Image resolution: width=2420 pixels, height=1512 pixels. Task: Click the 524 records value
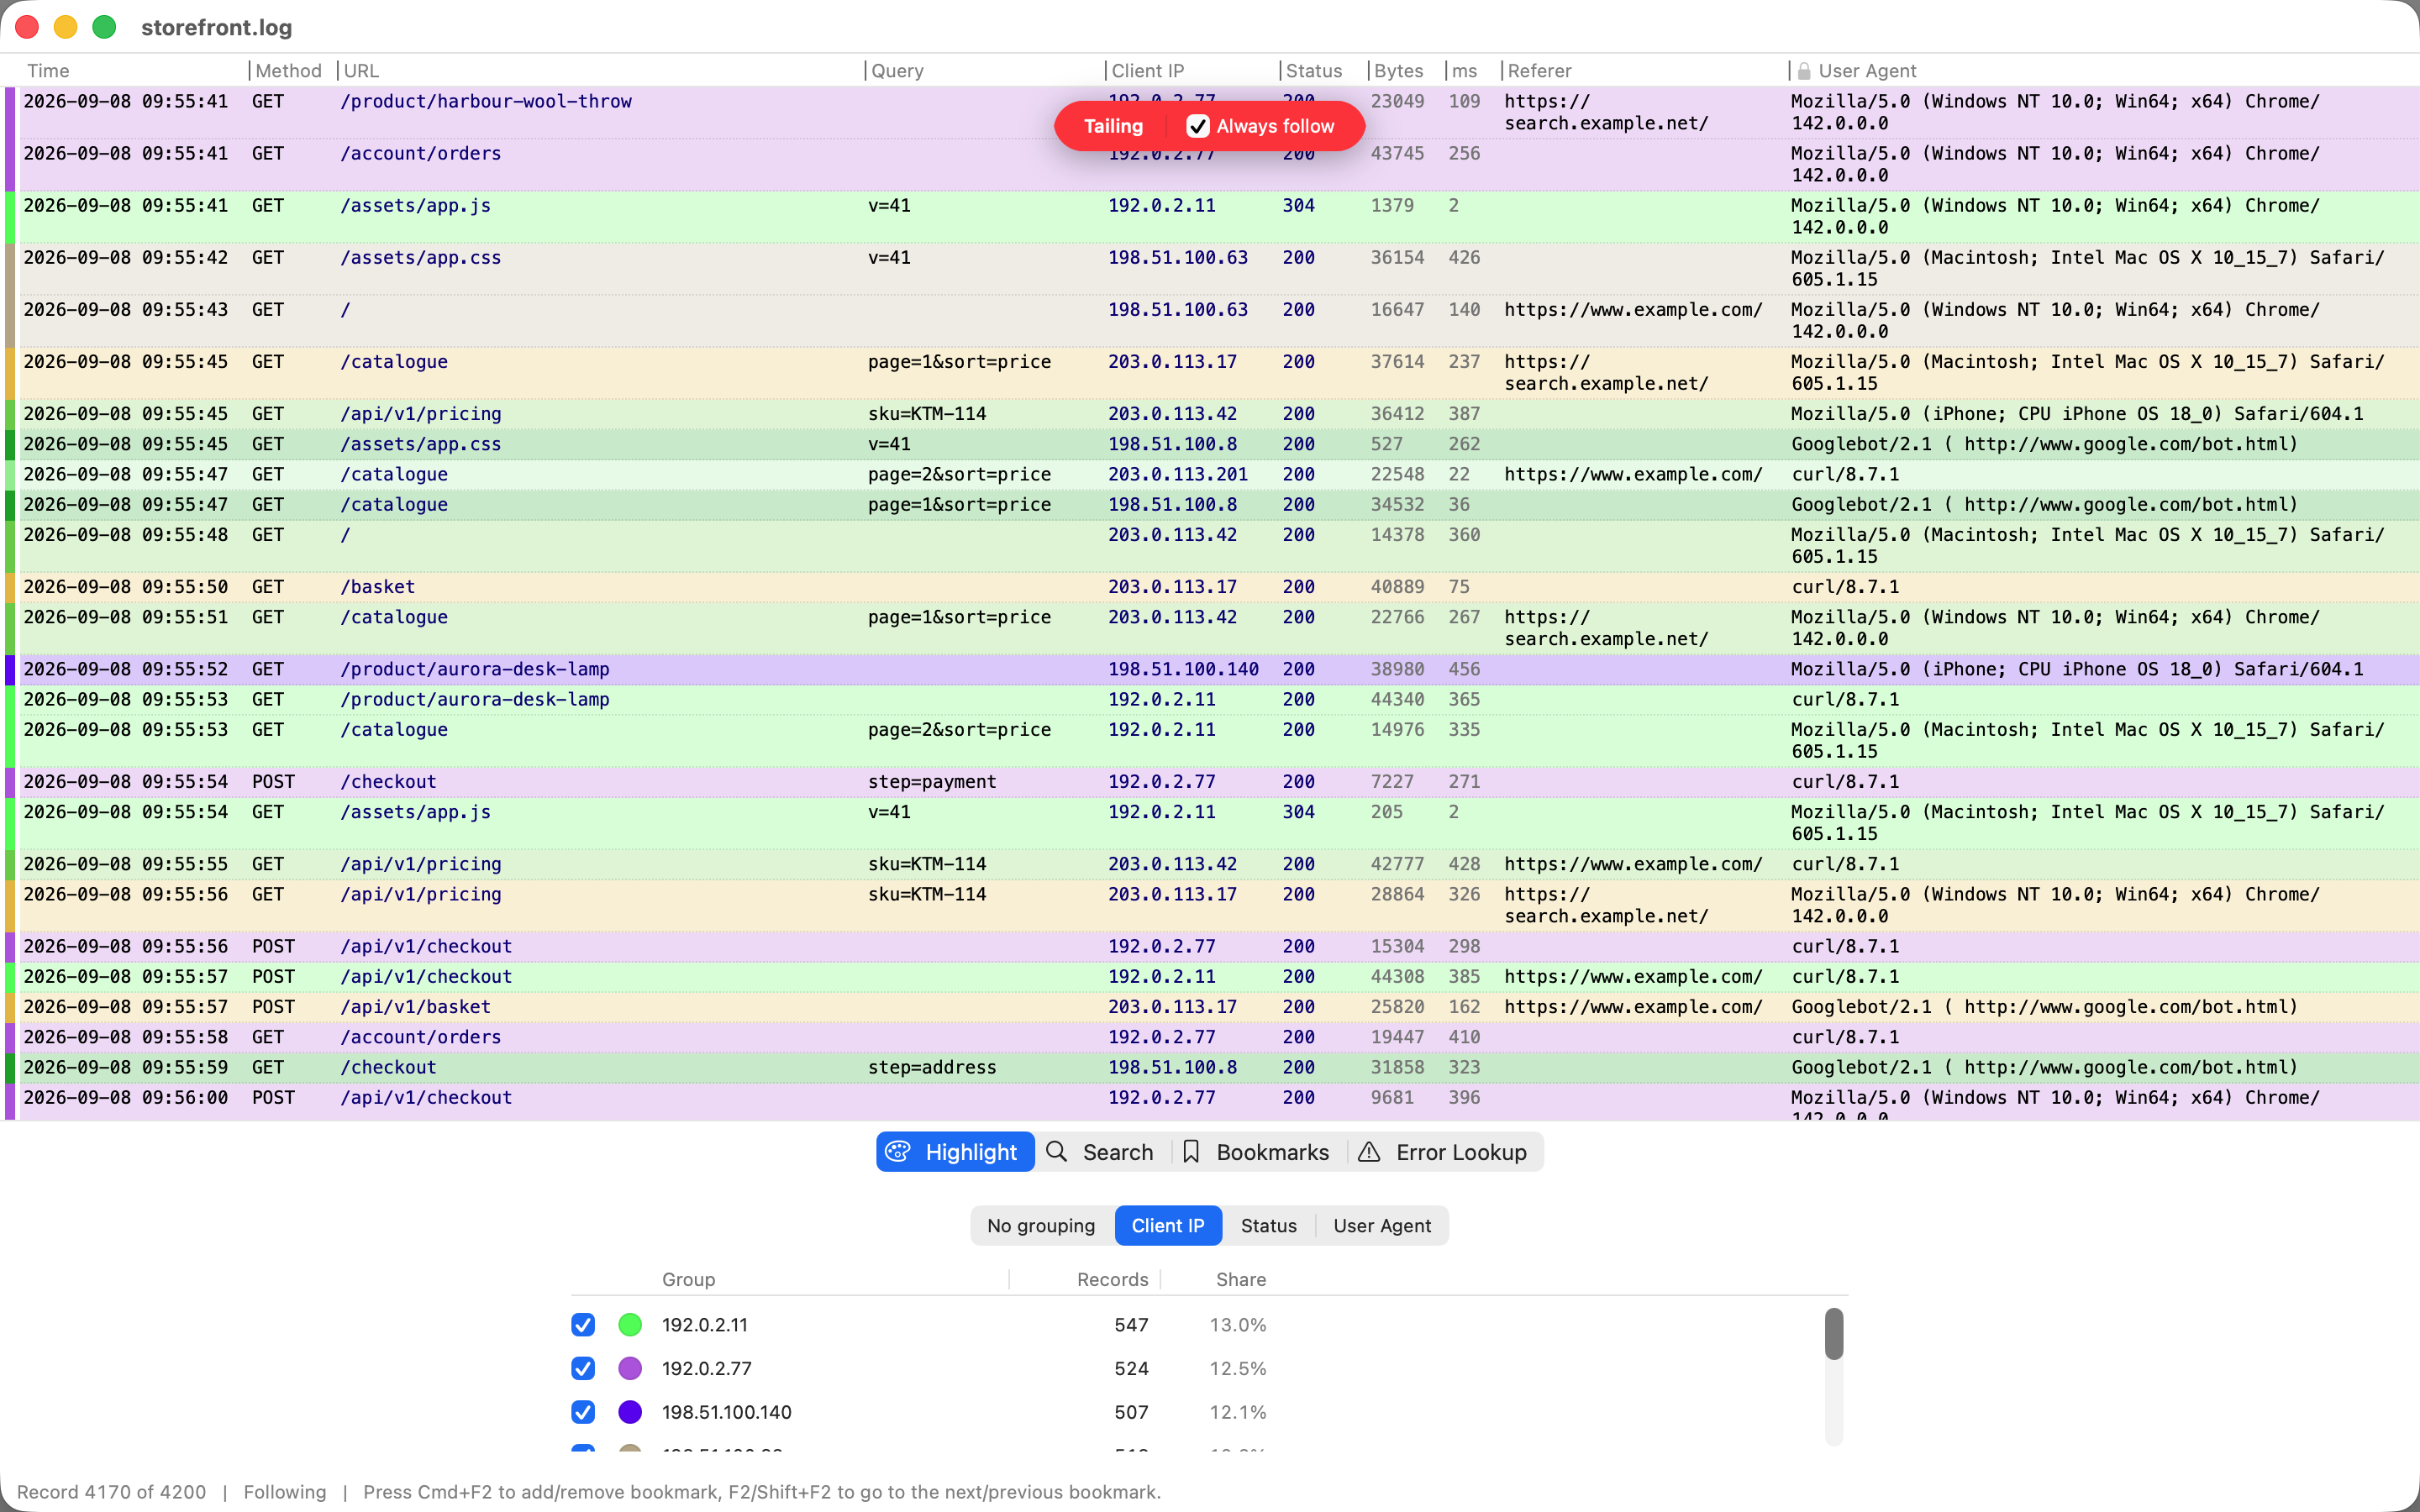1131,1368
